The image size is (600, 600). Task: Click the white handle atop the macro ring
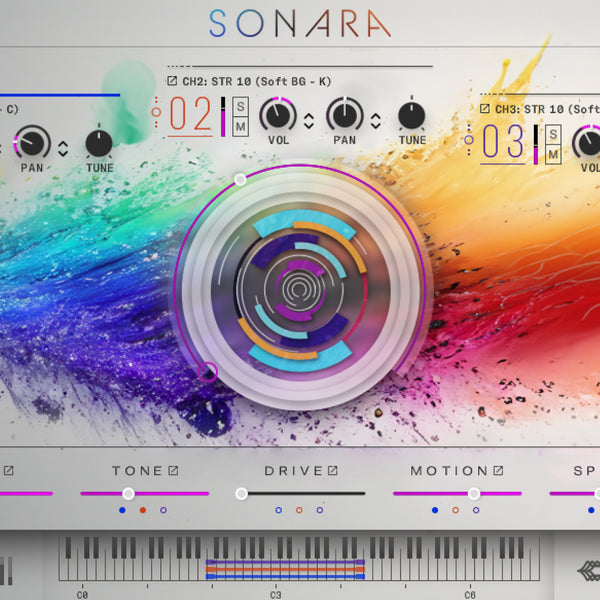point(240,179)
